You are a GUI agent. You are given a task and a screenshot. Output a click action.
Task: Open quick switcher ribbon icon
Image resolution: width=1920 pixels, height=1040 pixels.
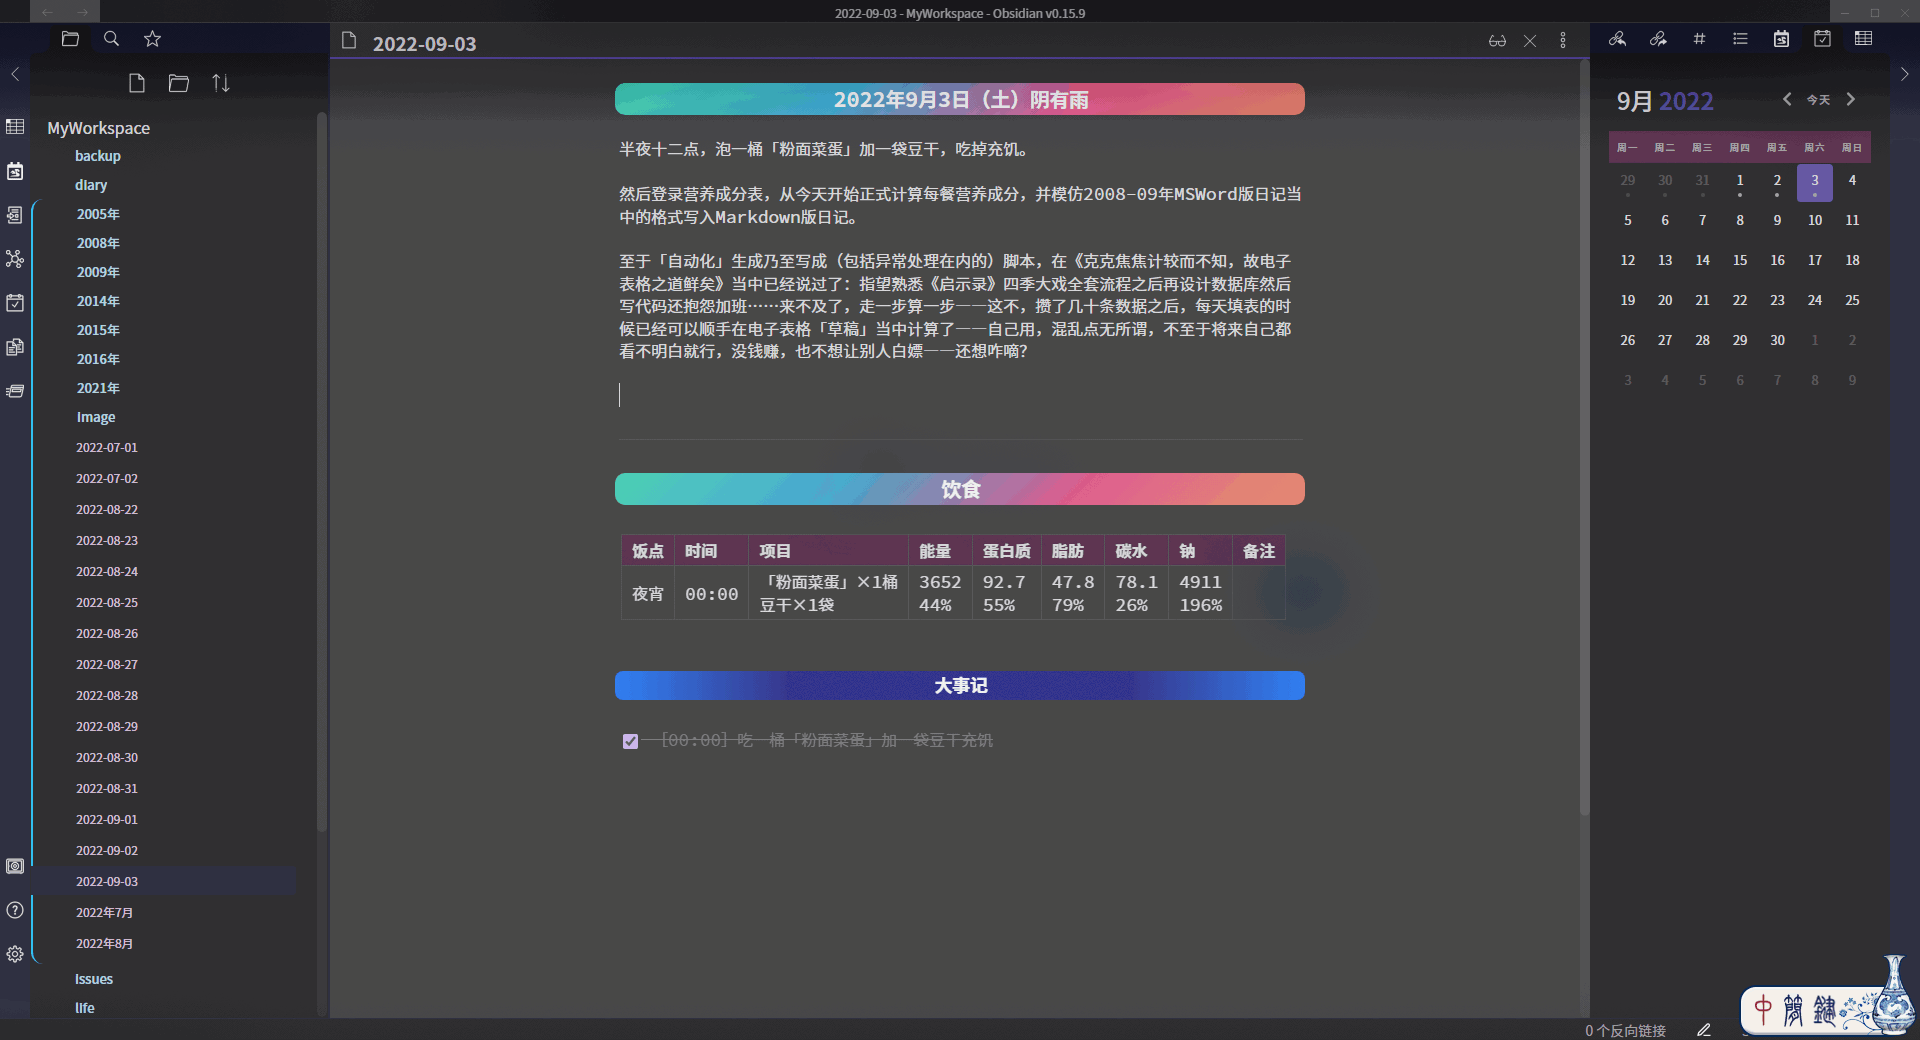(x=15, y=215)
